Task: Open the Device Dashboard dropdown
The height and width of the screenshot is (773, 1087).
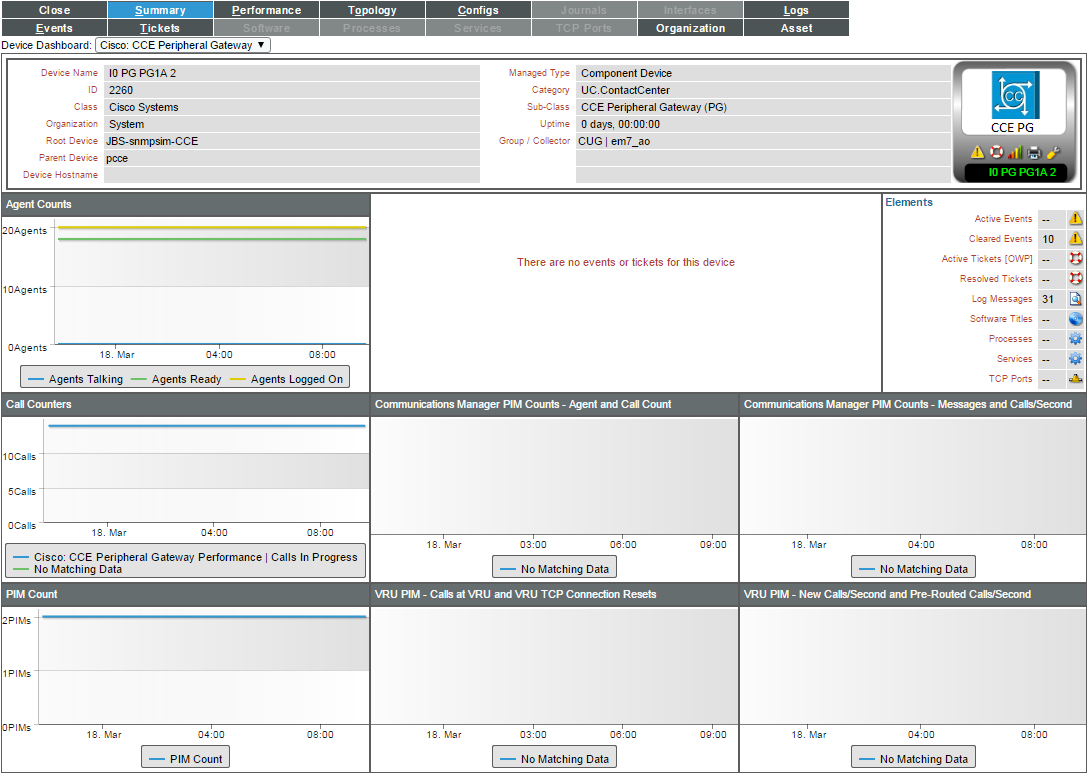Action: (182, 45)
